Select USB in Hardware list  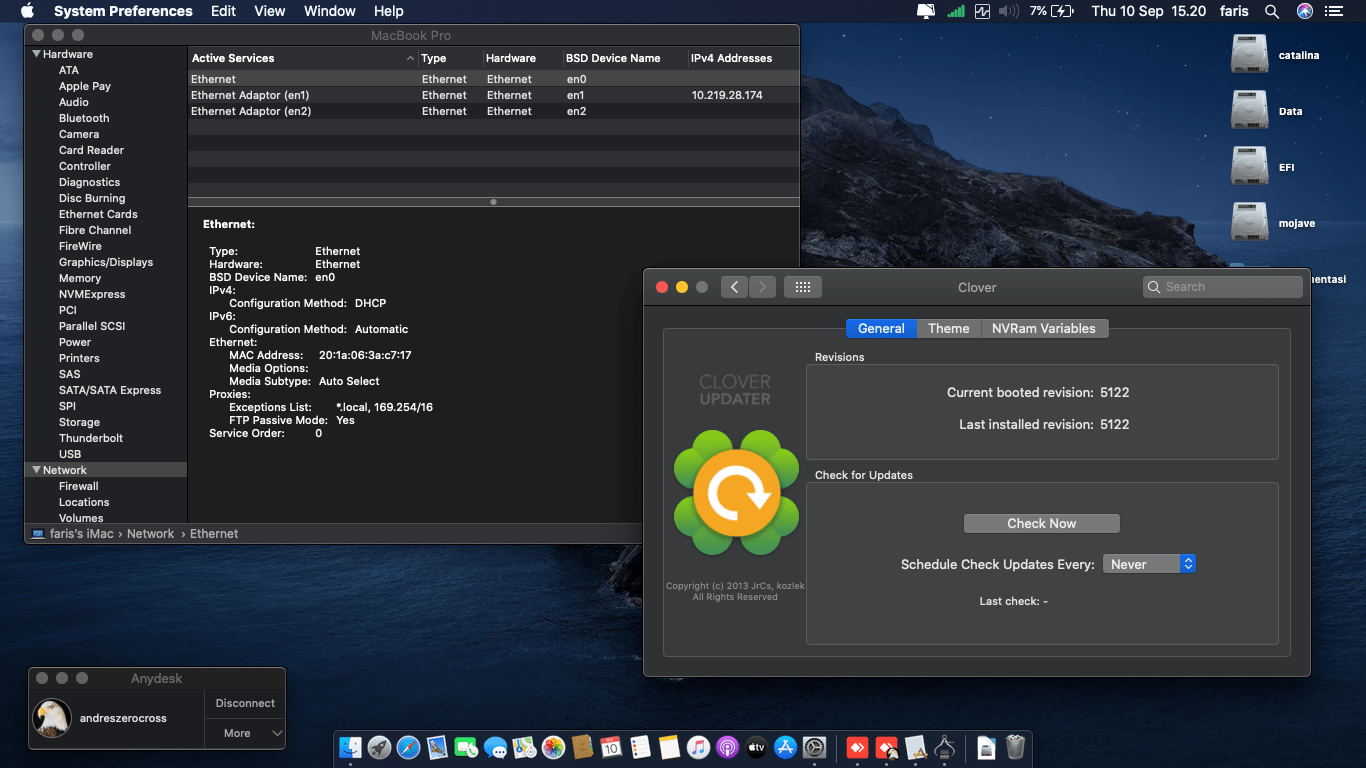click(70, 454)
